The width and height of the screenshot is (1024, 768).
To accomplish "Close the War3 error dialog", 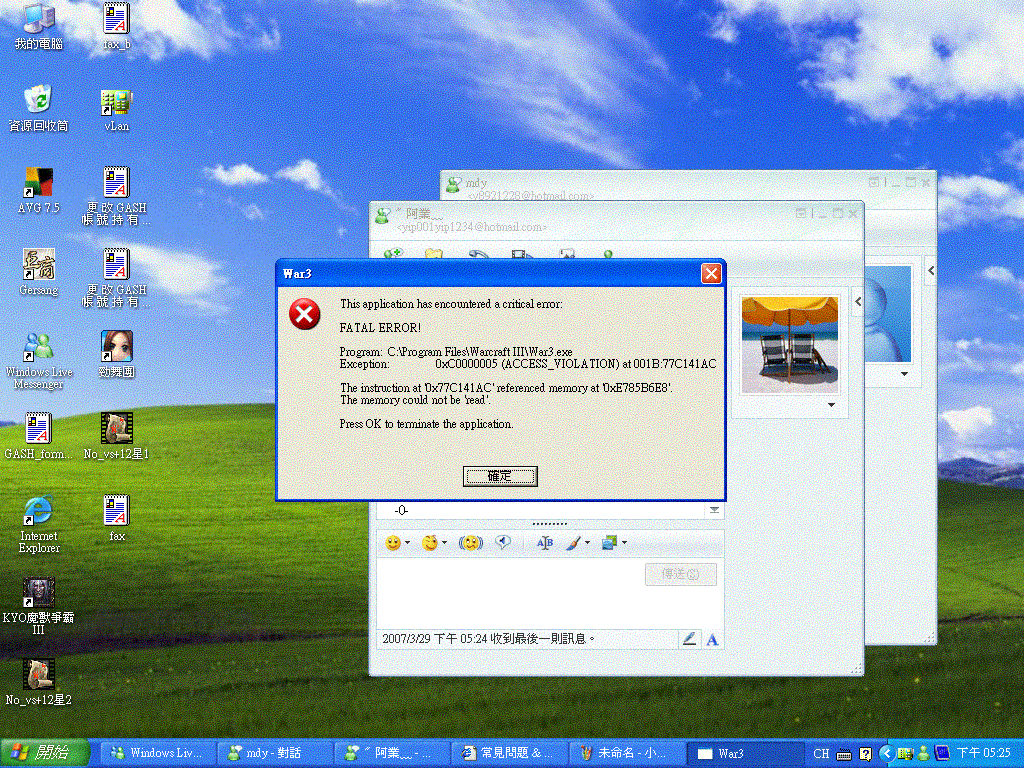I will tap(711, 274).
